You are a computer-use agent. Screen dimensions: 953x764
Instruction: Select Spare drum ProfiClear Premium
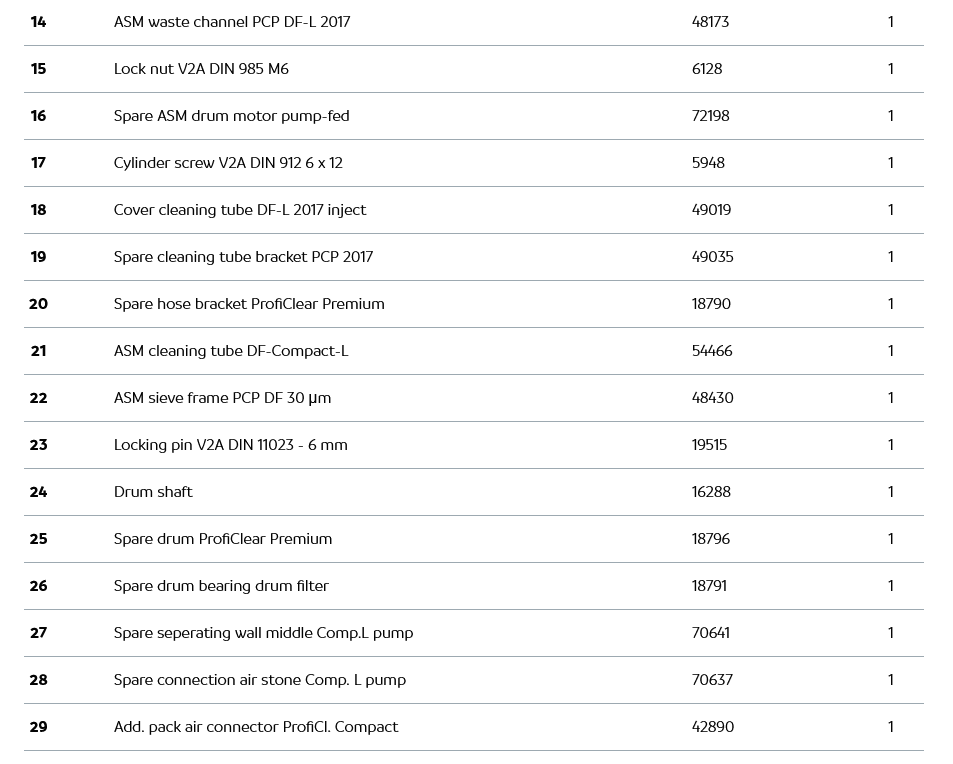point(223,539)
